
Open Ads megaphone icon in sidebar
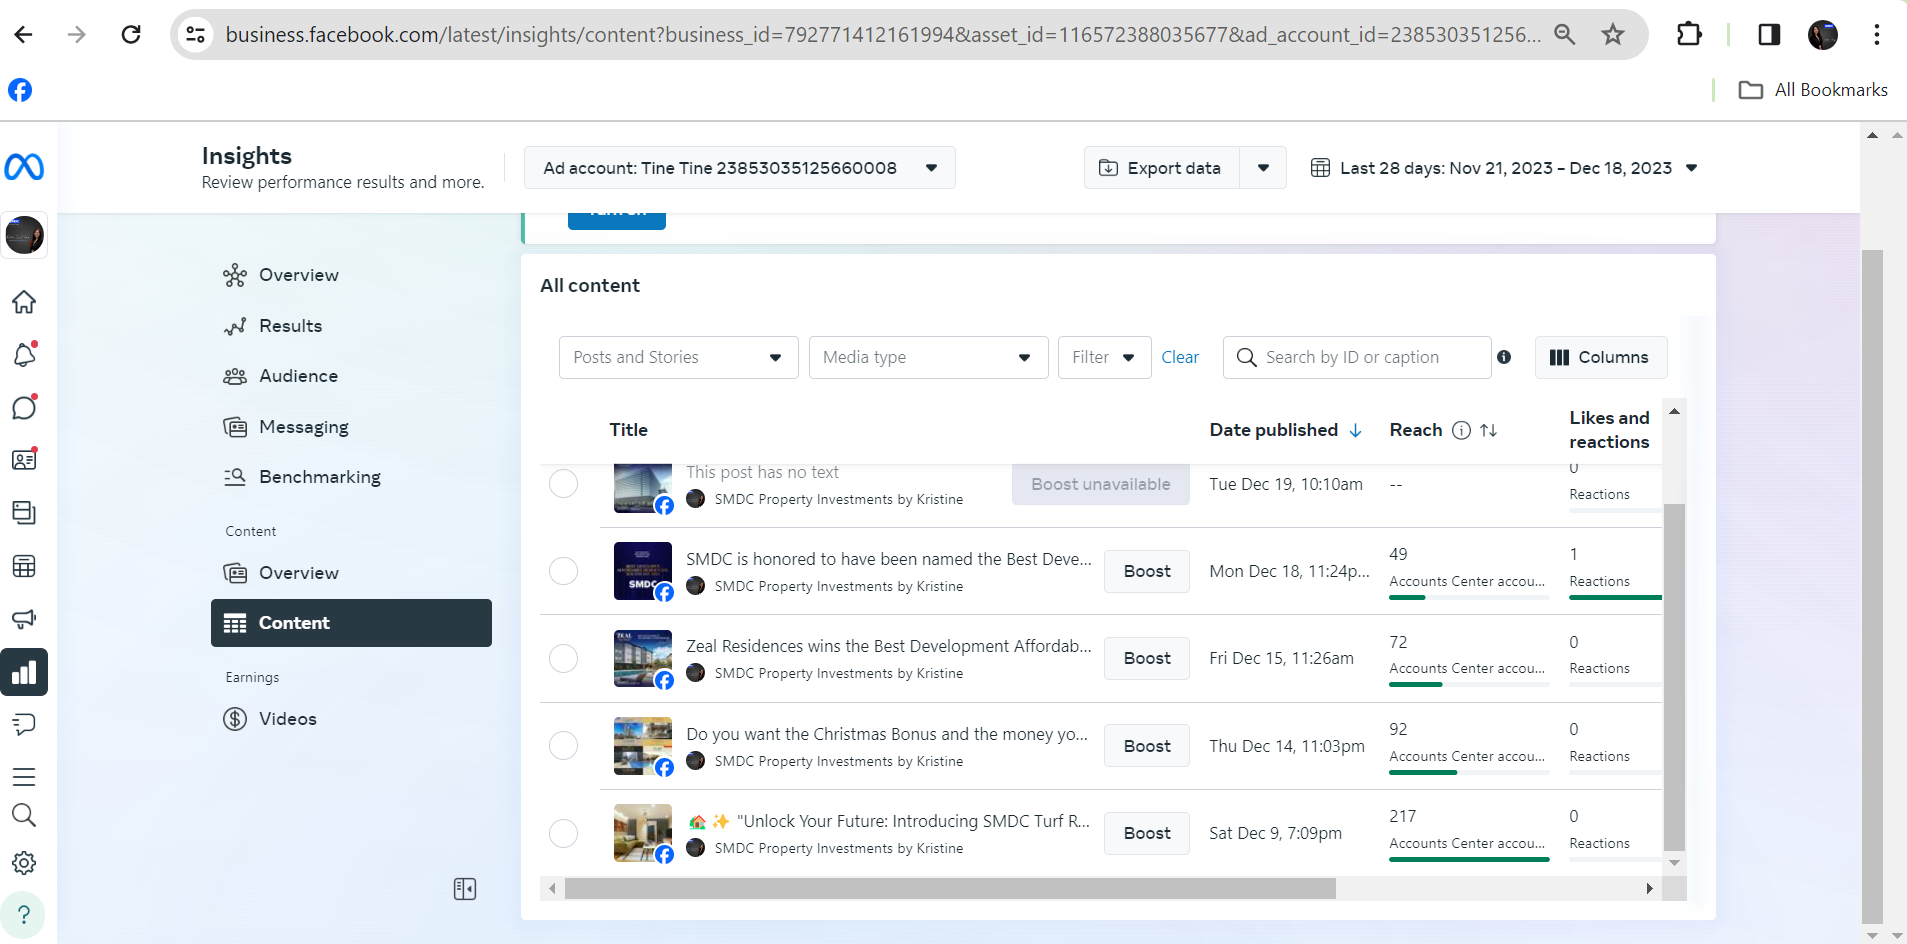[24, 619]
